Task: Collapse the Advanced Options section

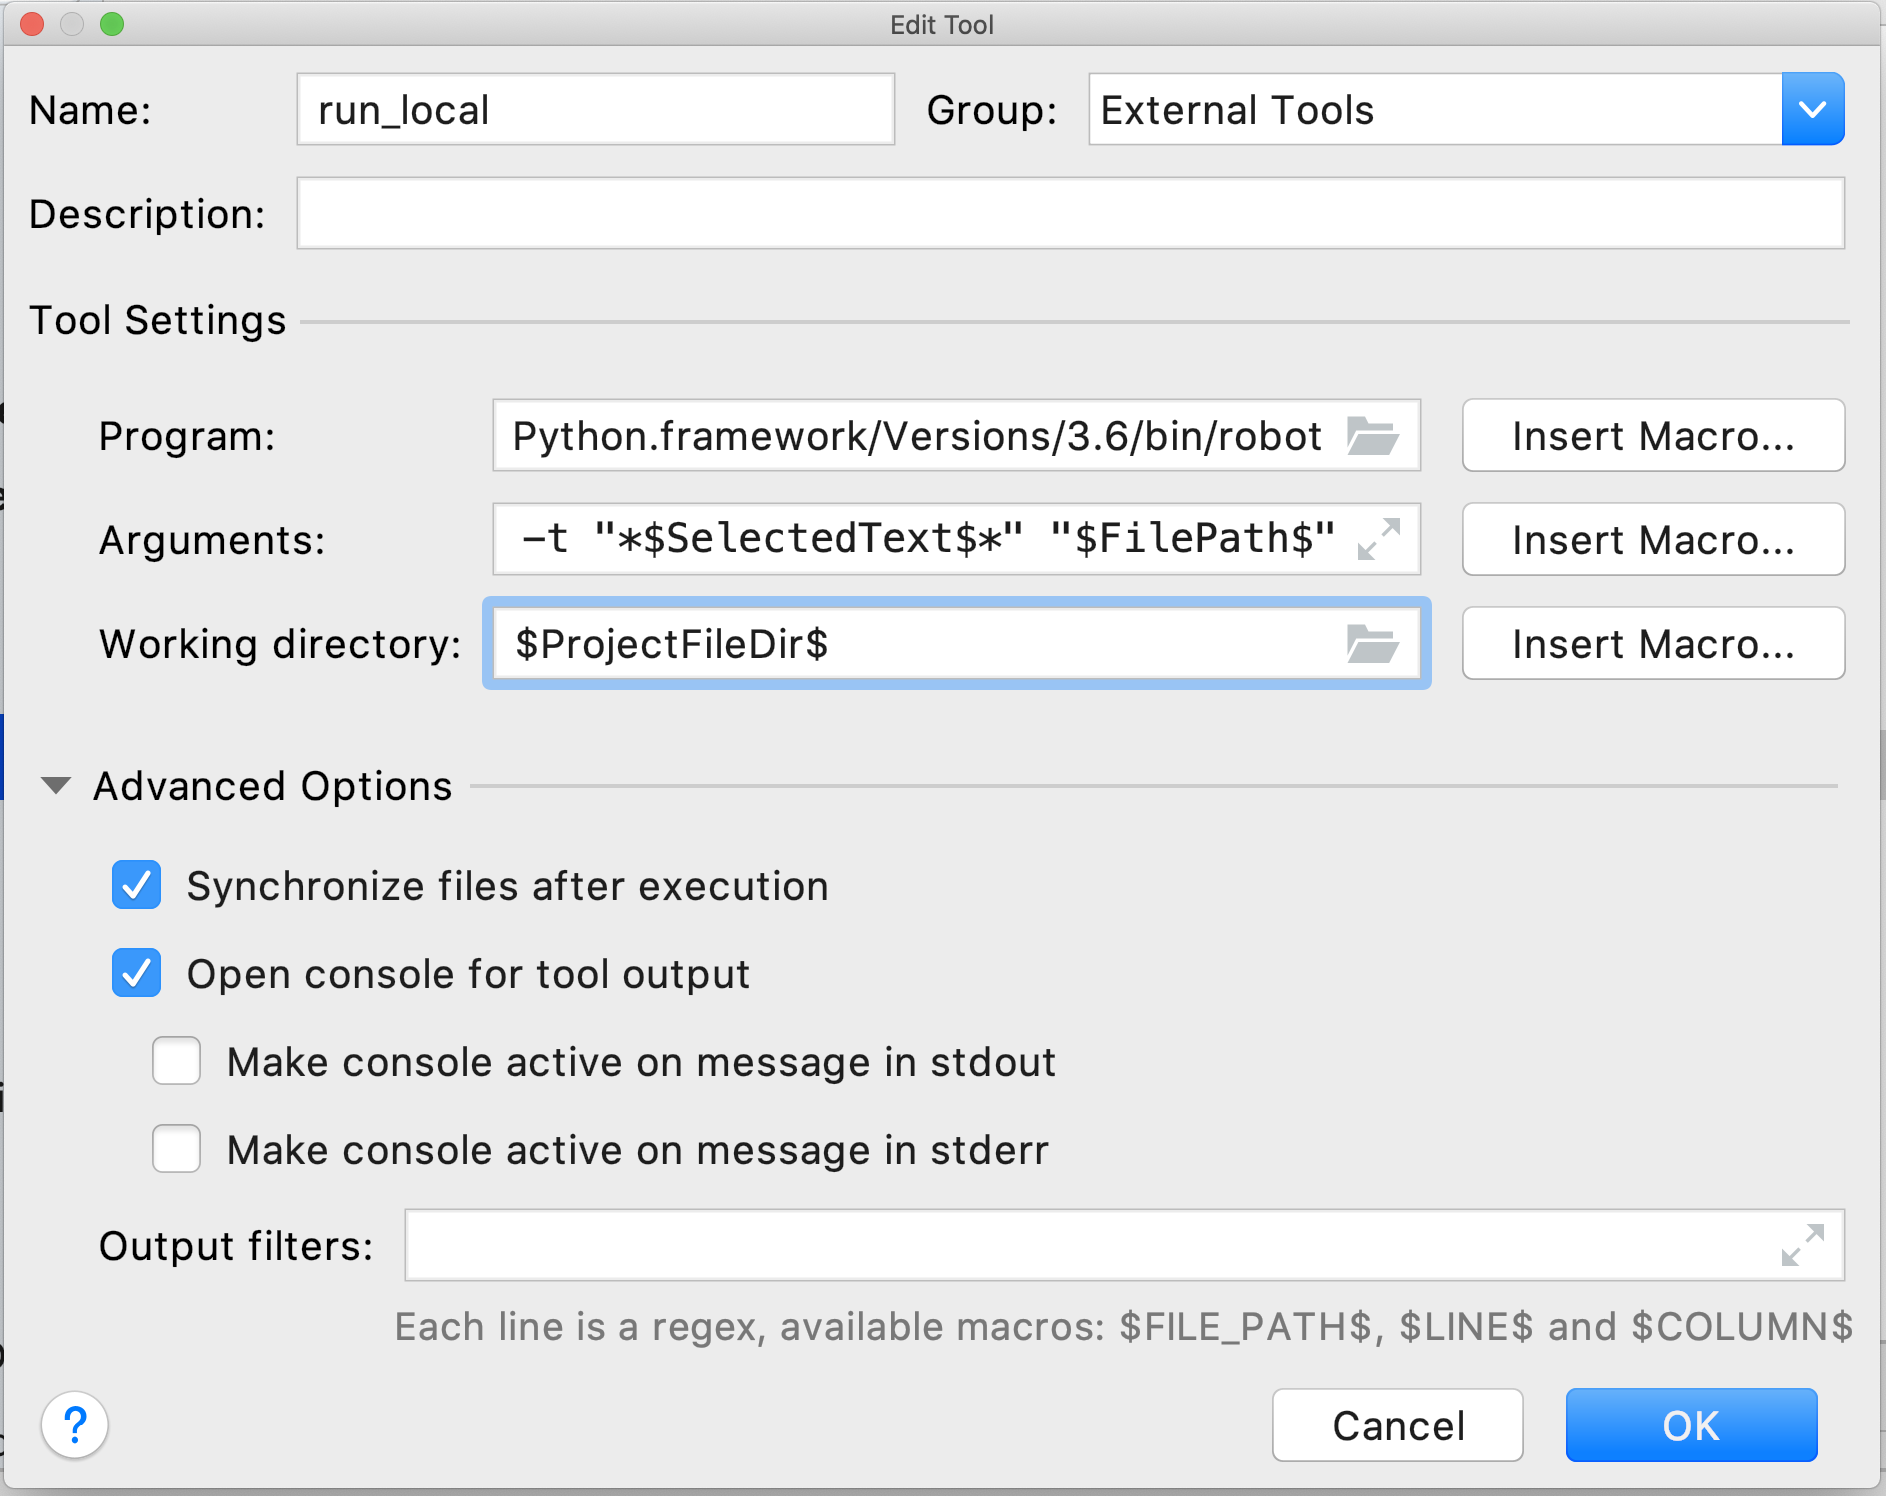Action: [x=56, y=786]
